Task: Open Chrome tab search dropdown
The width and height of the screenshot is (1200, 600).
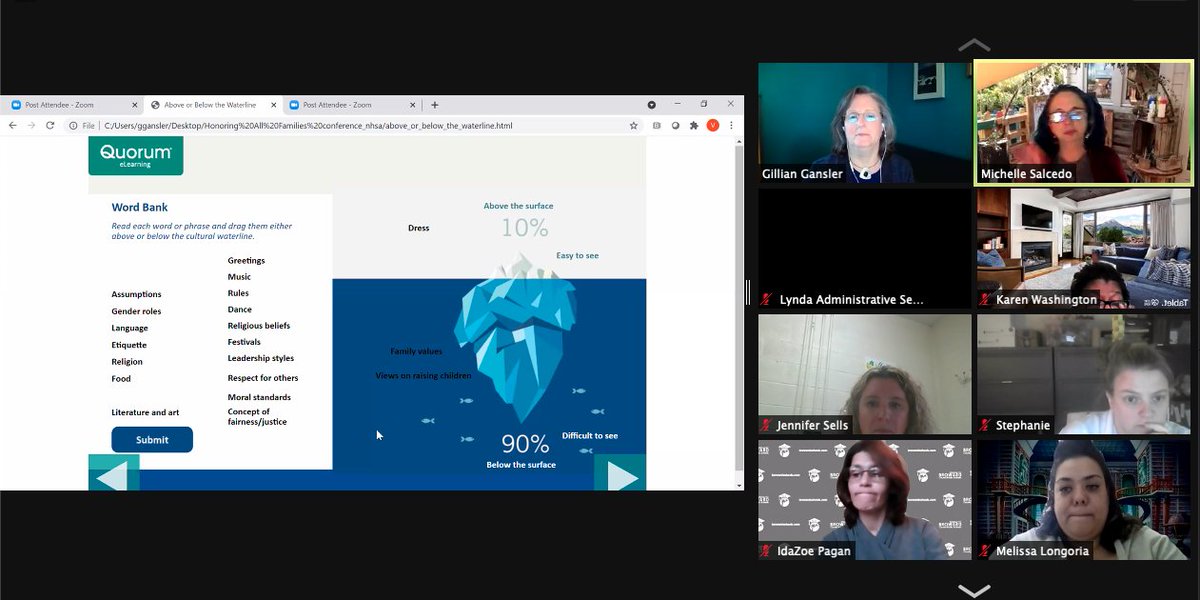Action: click(652, 105)
